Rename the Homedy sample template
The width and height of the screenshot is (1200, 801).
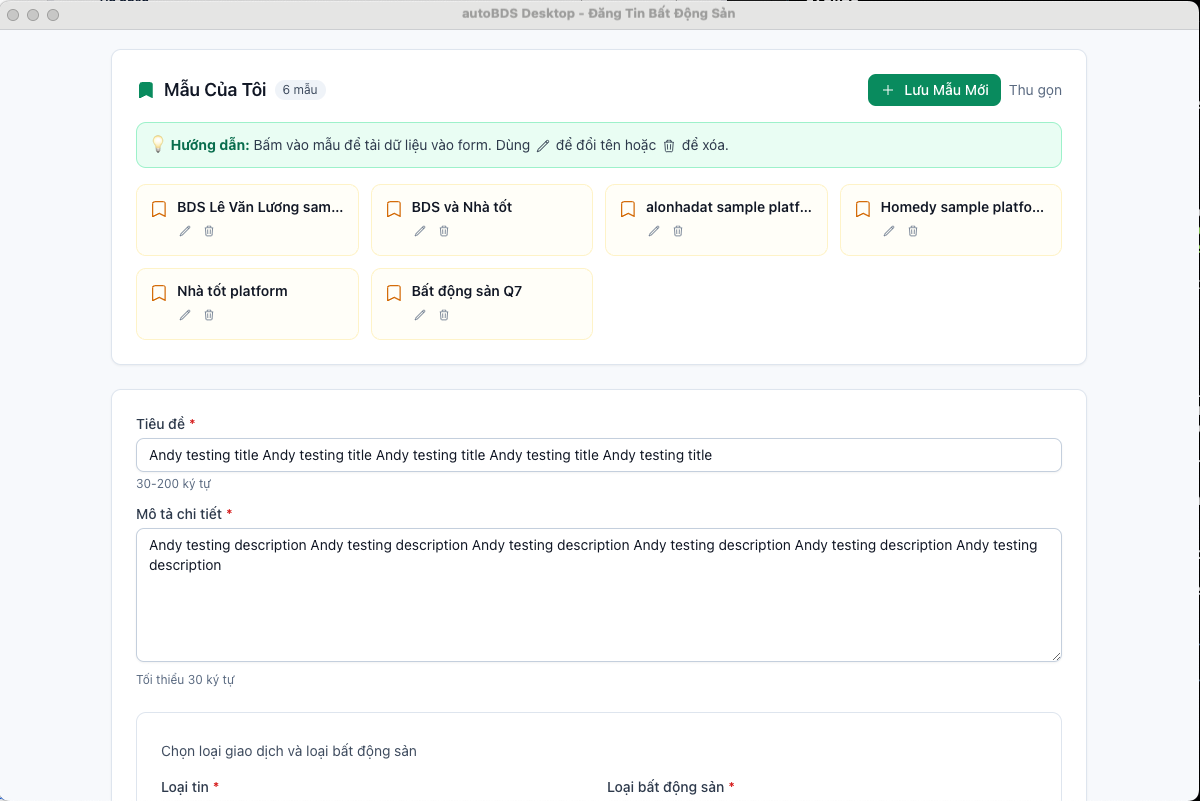pos(889,231)
